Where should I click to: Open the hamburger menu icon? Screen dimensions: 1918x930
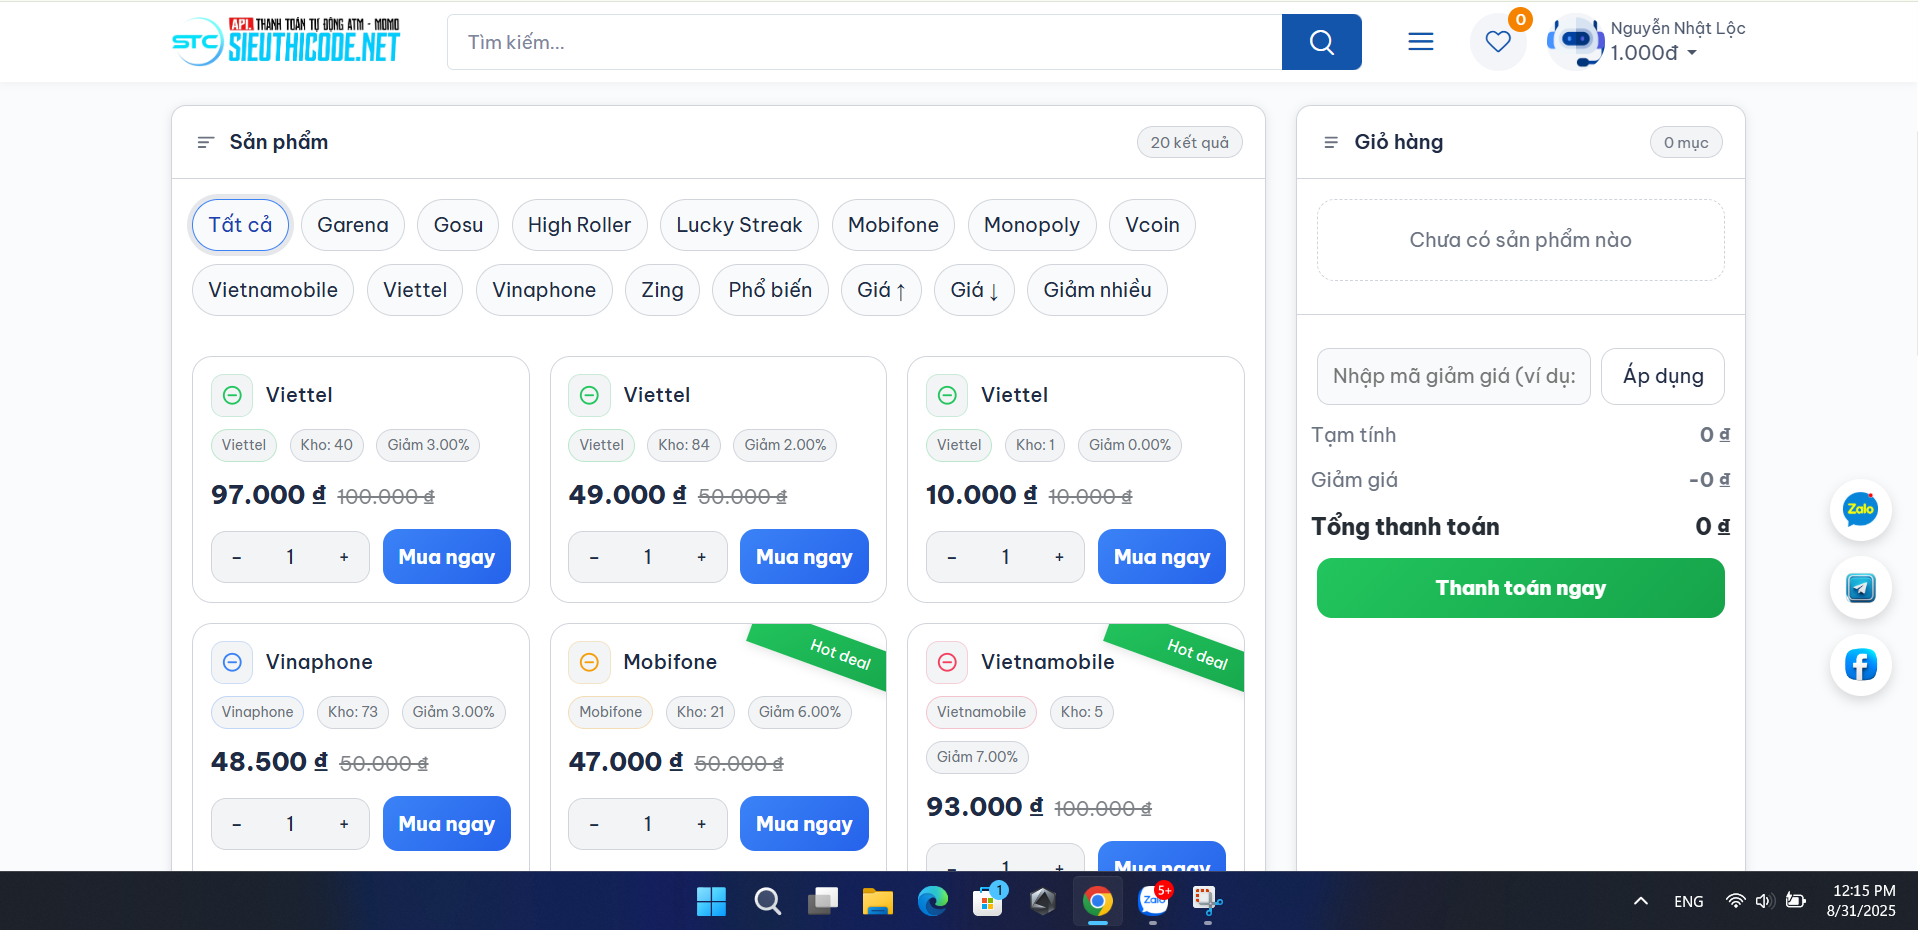coord(1420,41)
